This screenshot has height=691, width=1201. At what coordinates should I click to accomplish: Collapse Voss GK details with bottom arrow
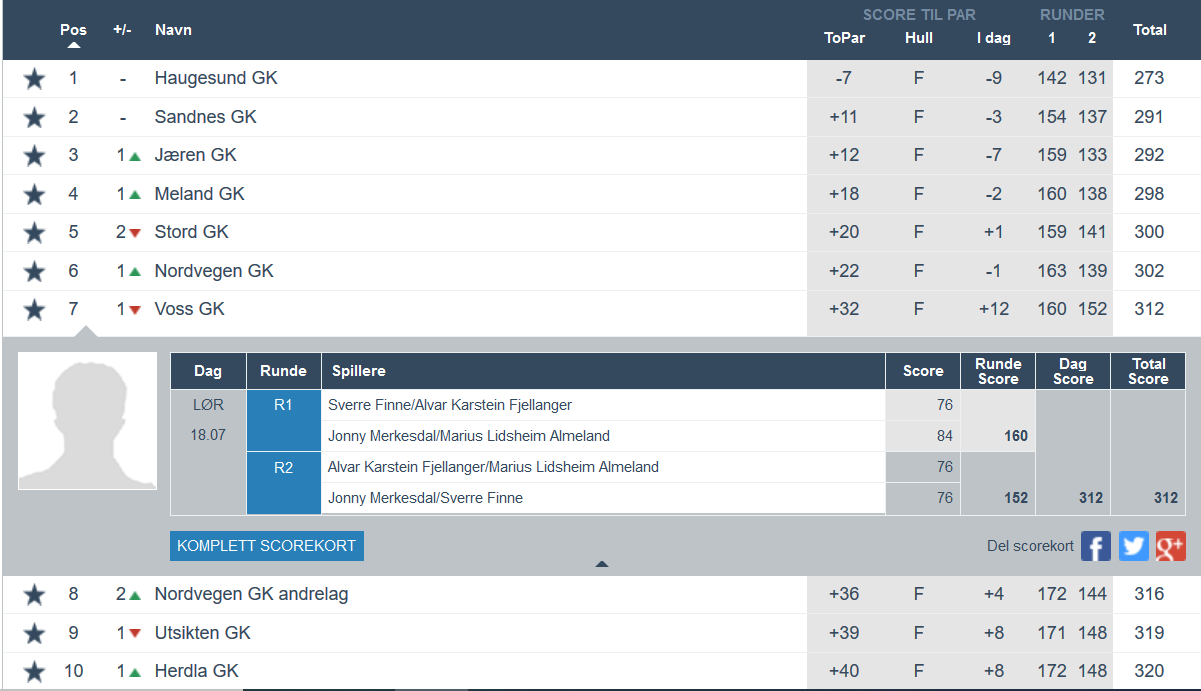tap(601, 564)
